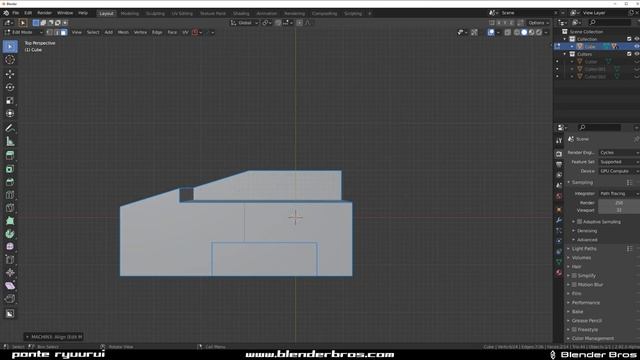The image size is (640, 360).
Task: Toggle viewport overlays
Action: [x=491, y=32]
